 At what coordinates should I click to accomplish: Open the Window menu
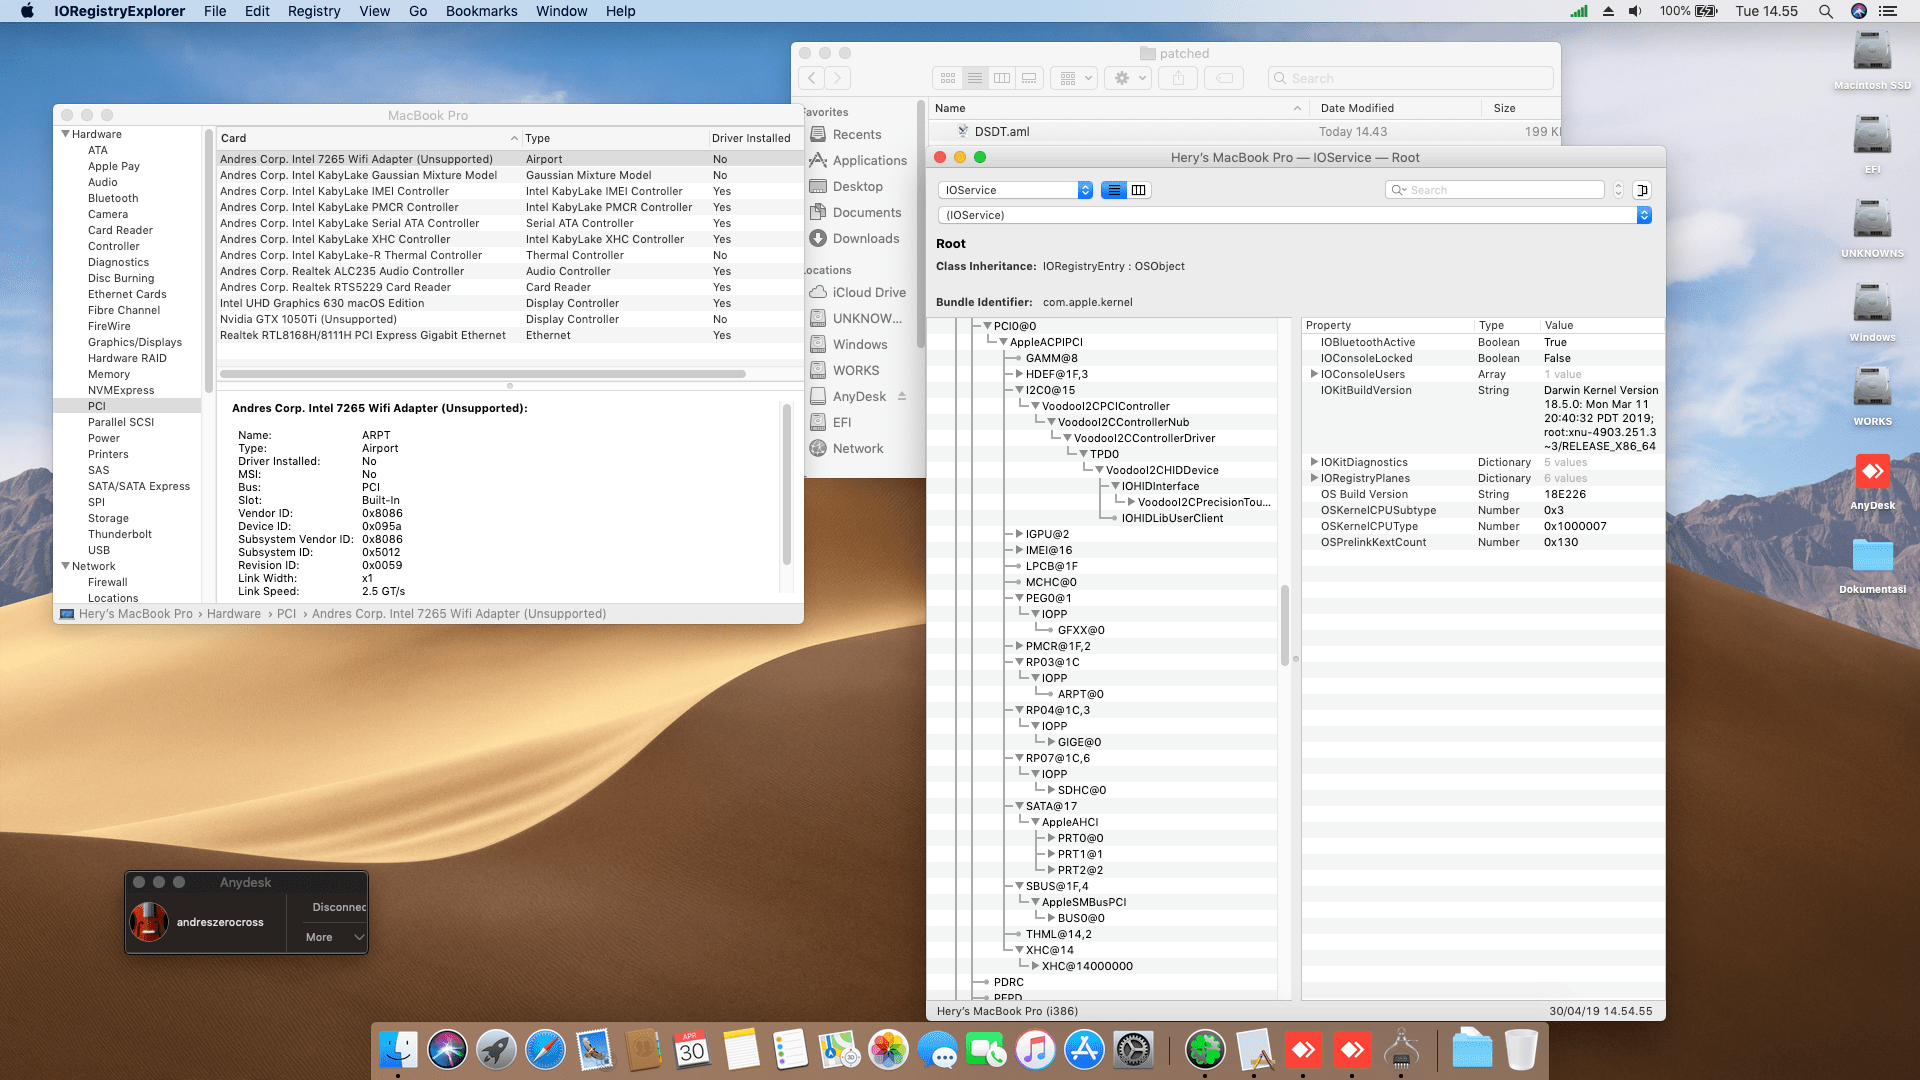[x=561, y=11]
